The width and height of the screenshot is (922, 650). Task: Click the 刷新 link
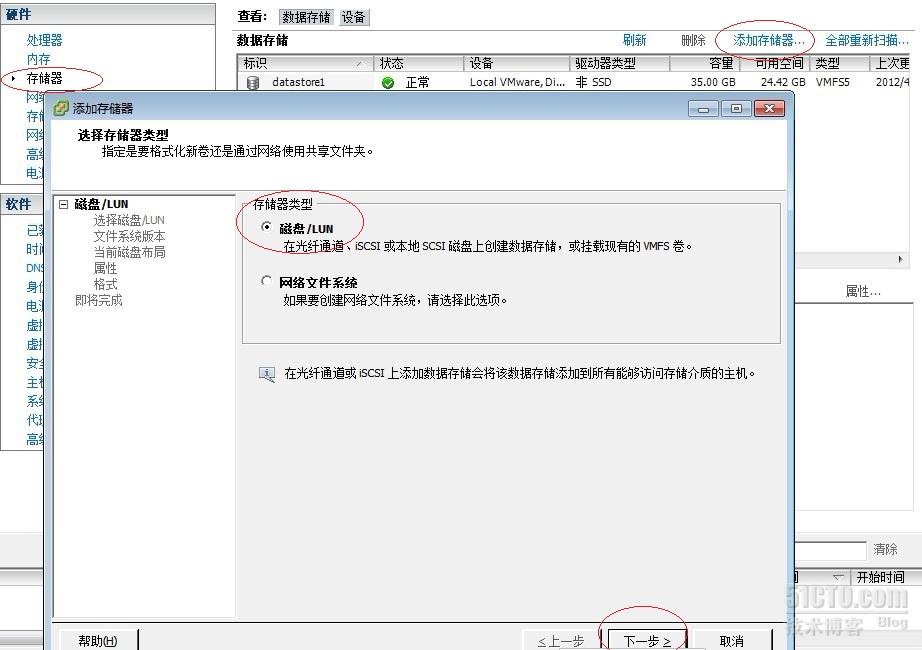coord(634,40)
